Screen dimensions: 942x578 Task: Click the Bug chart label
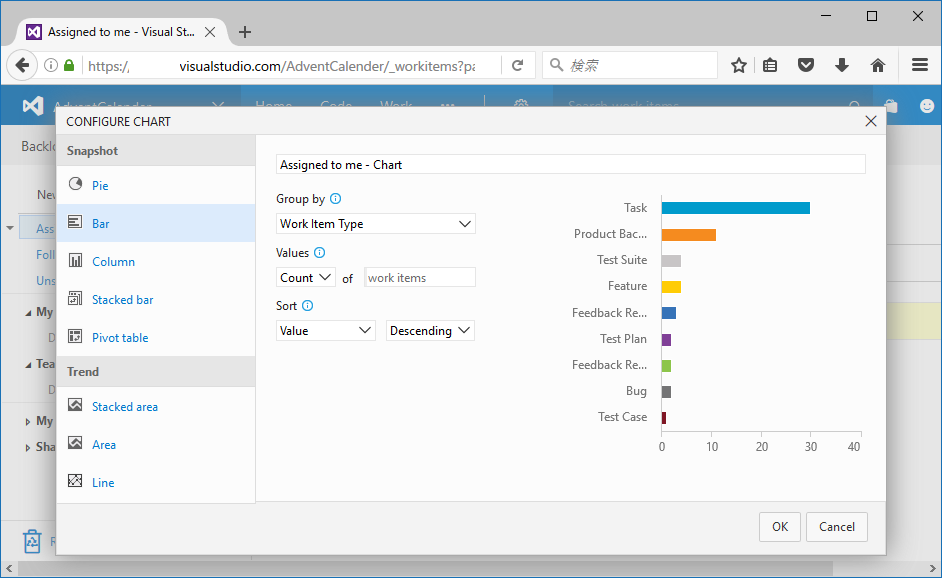(636, 391)
